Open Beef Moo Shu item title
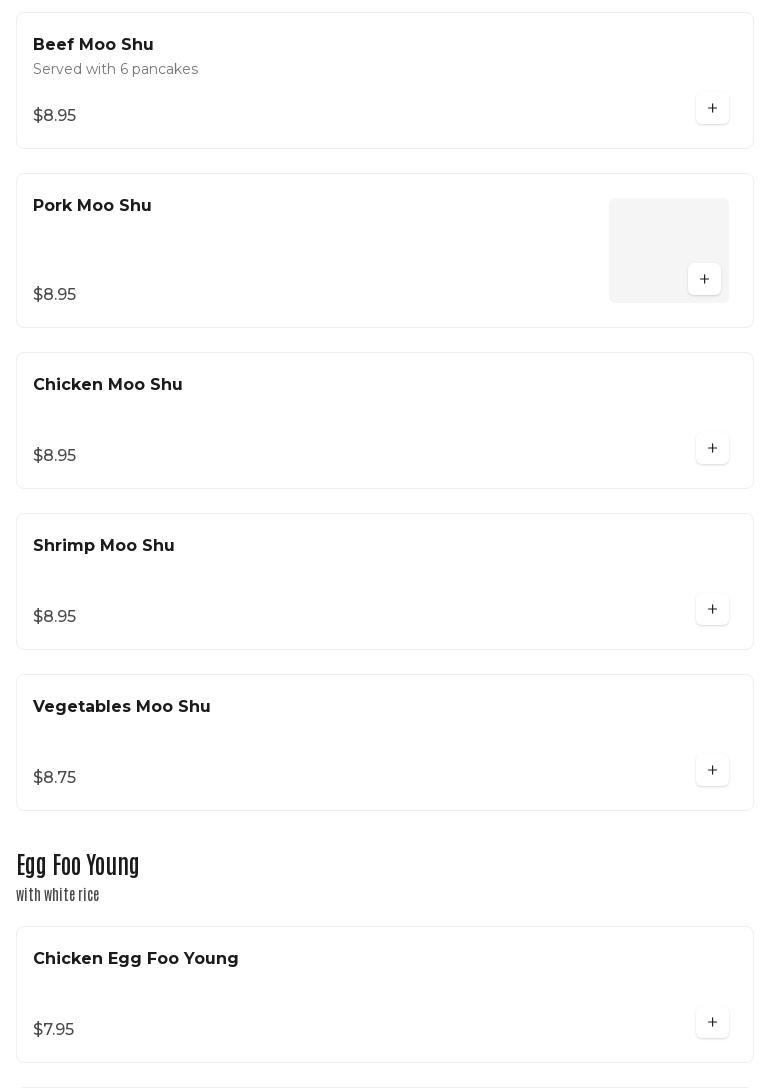 [93, 45]
